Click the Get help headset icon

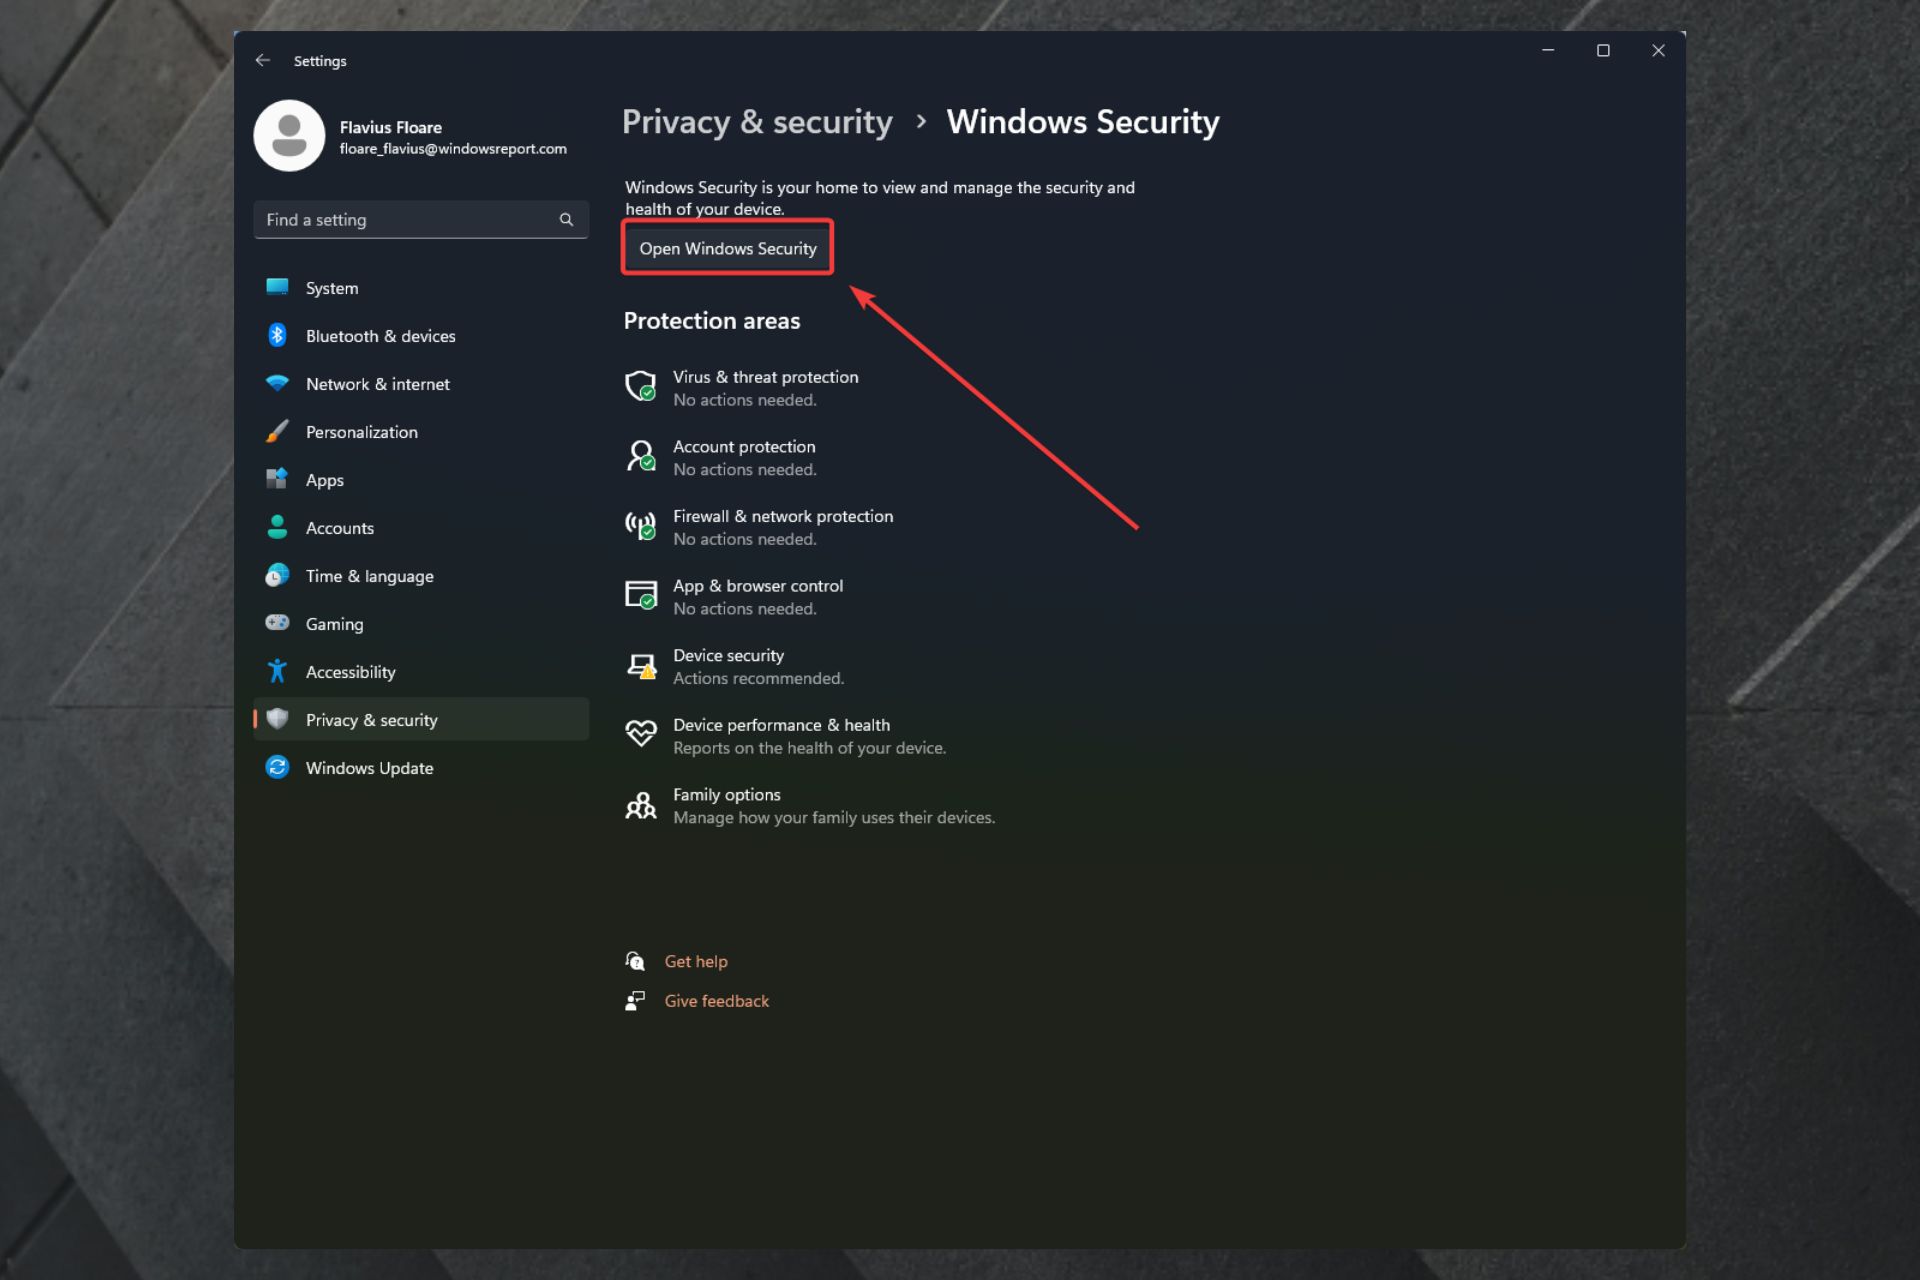(x=635, y=961)
